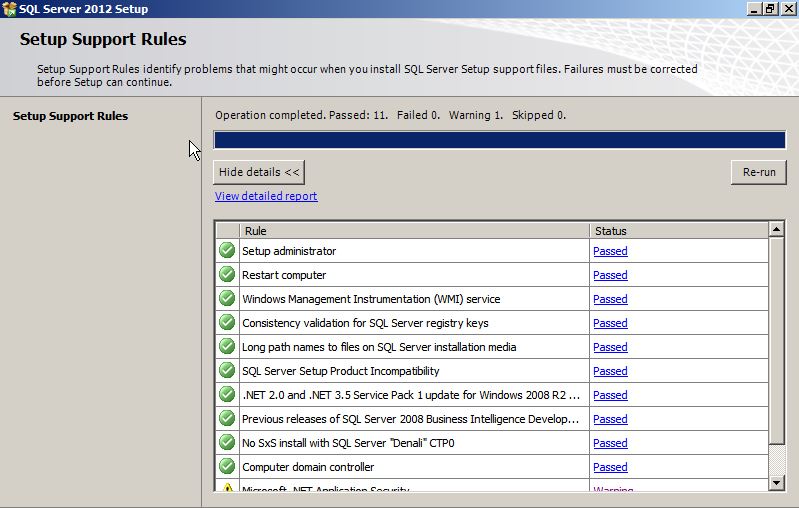Image resolution: width=799 pixels, height=508 pixels.
Task: Click the check icon for Previous releases rule
Action: tap(227, 418)
